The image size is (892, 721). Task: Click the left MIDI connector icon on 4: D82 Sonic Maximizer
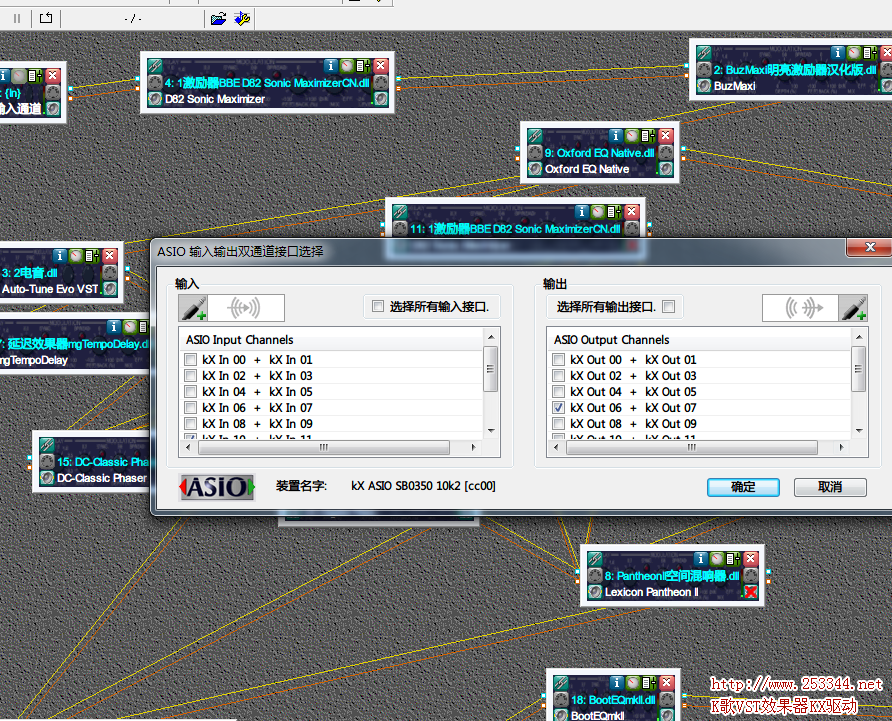click(155, 83)
